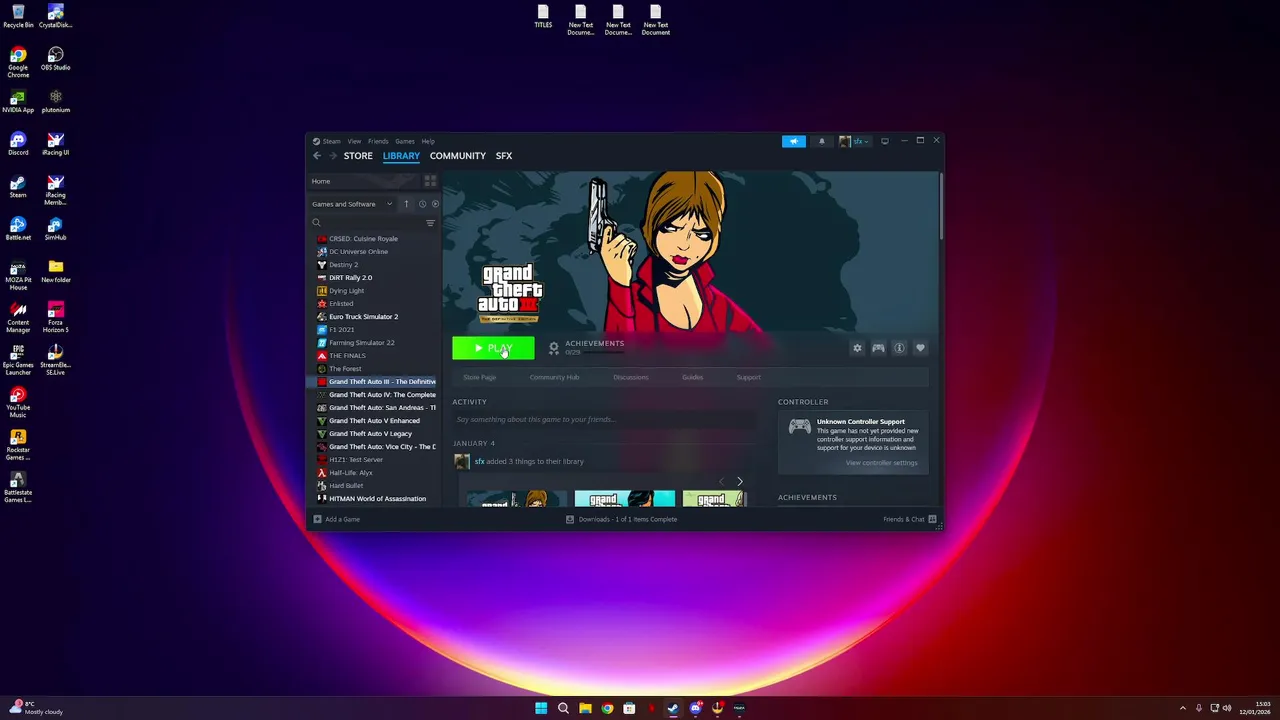Open the notifications bell icon
Image resolution: width=1280 pixels, height=720 pixels.
822,141
